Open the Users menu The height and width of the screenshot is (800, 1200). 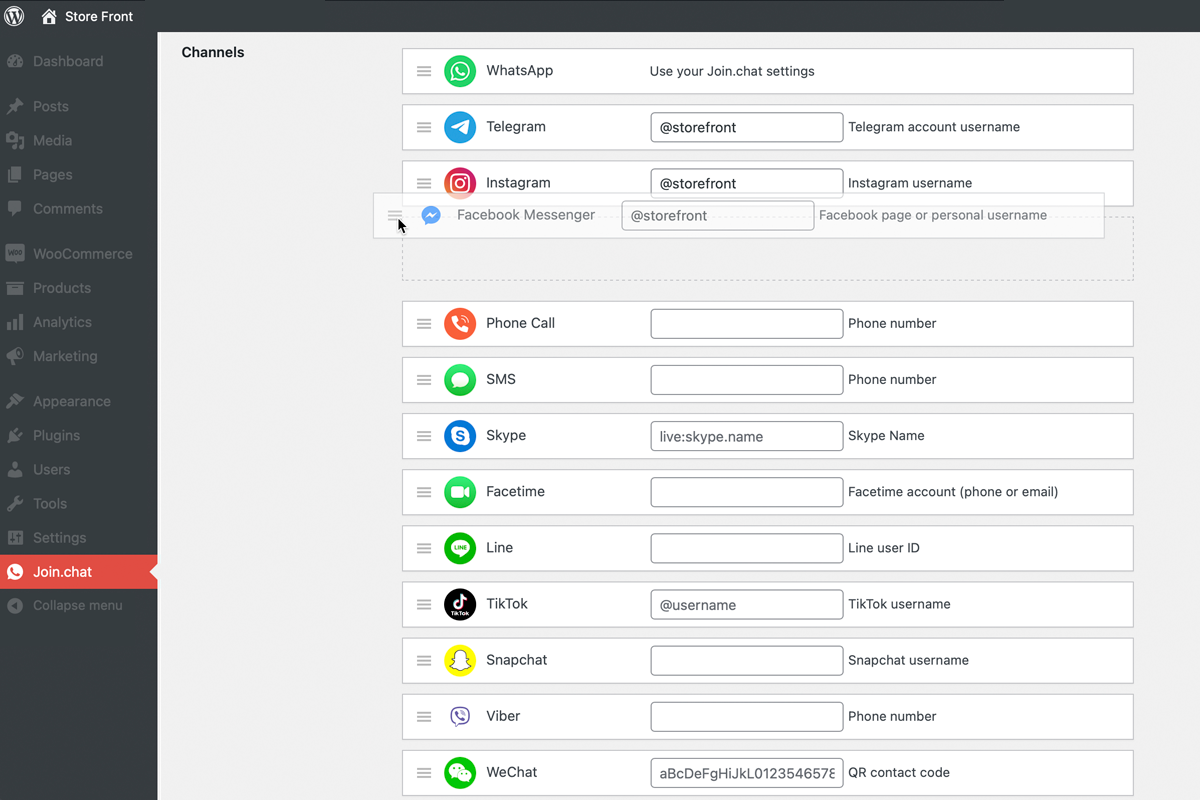[x=78, y=469]
